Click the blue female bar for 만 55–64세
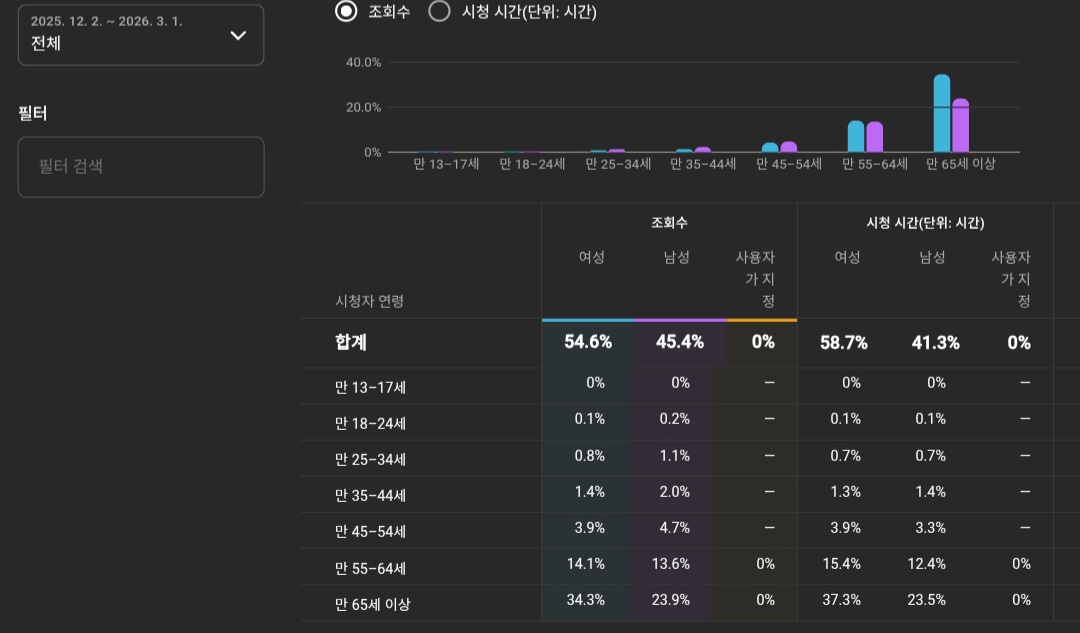Viewport: 1080px width, 633px height. click(856, 137)
